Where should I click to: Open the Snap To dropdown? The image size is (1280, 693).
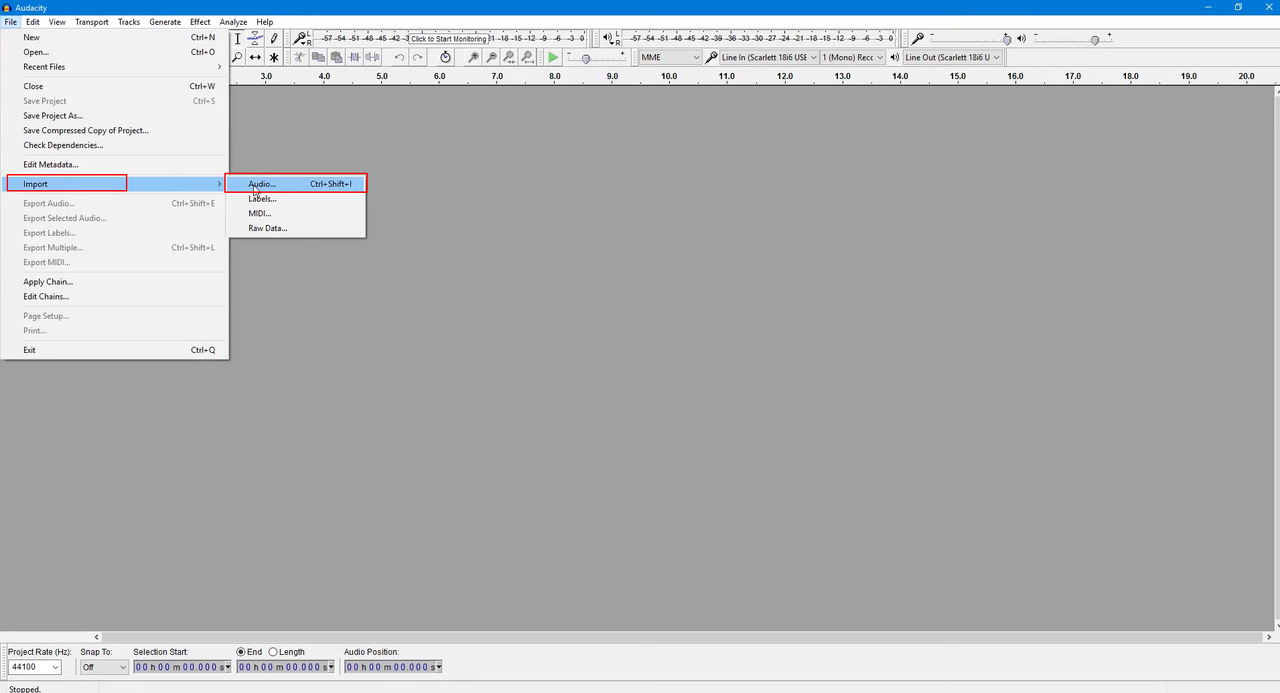(x=104, y=667)
